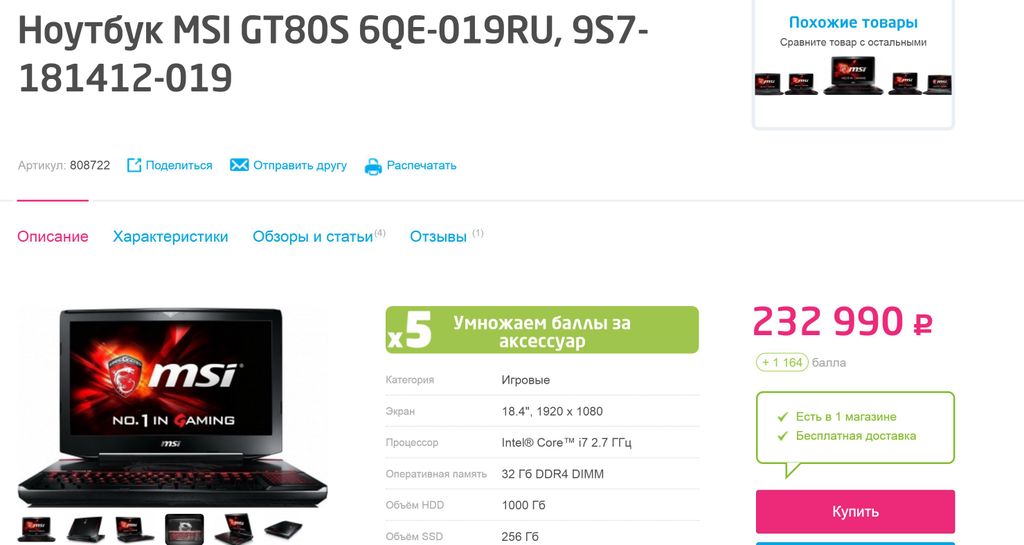Click the Есть в 1 магазине availability text
Screen dimensions: 1024x545
[846, 416]
